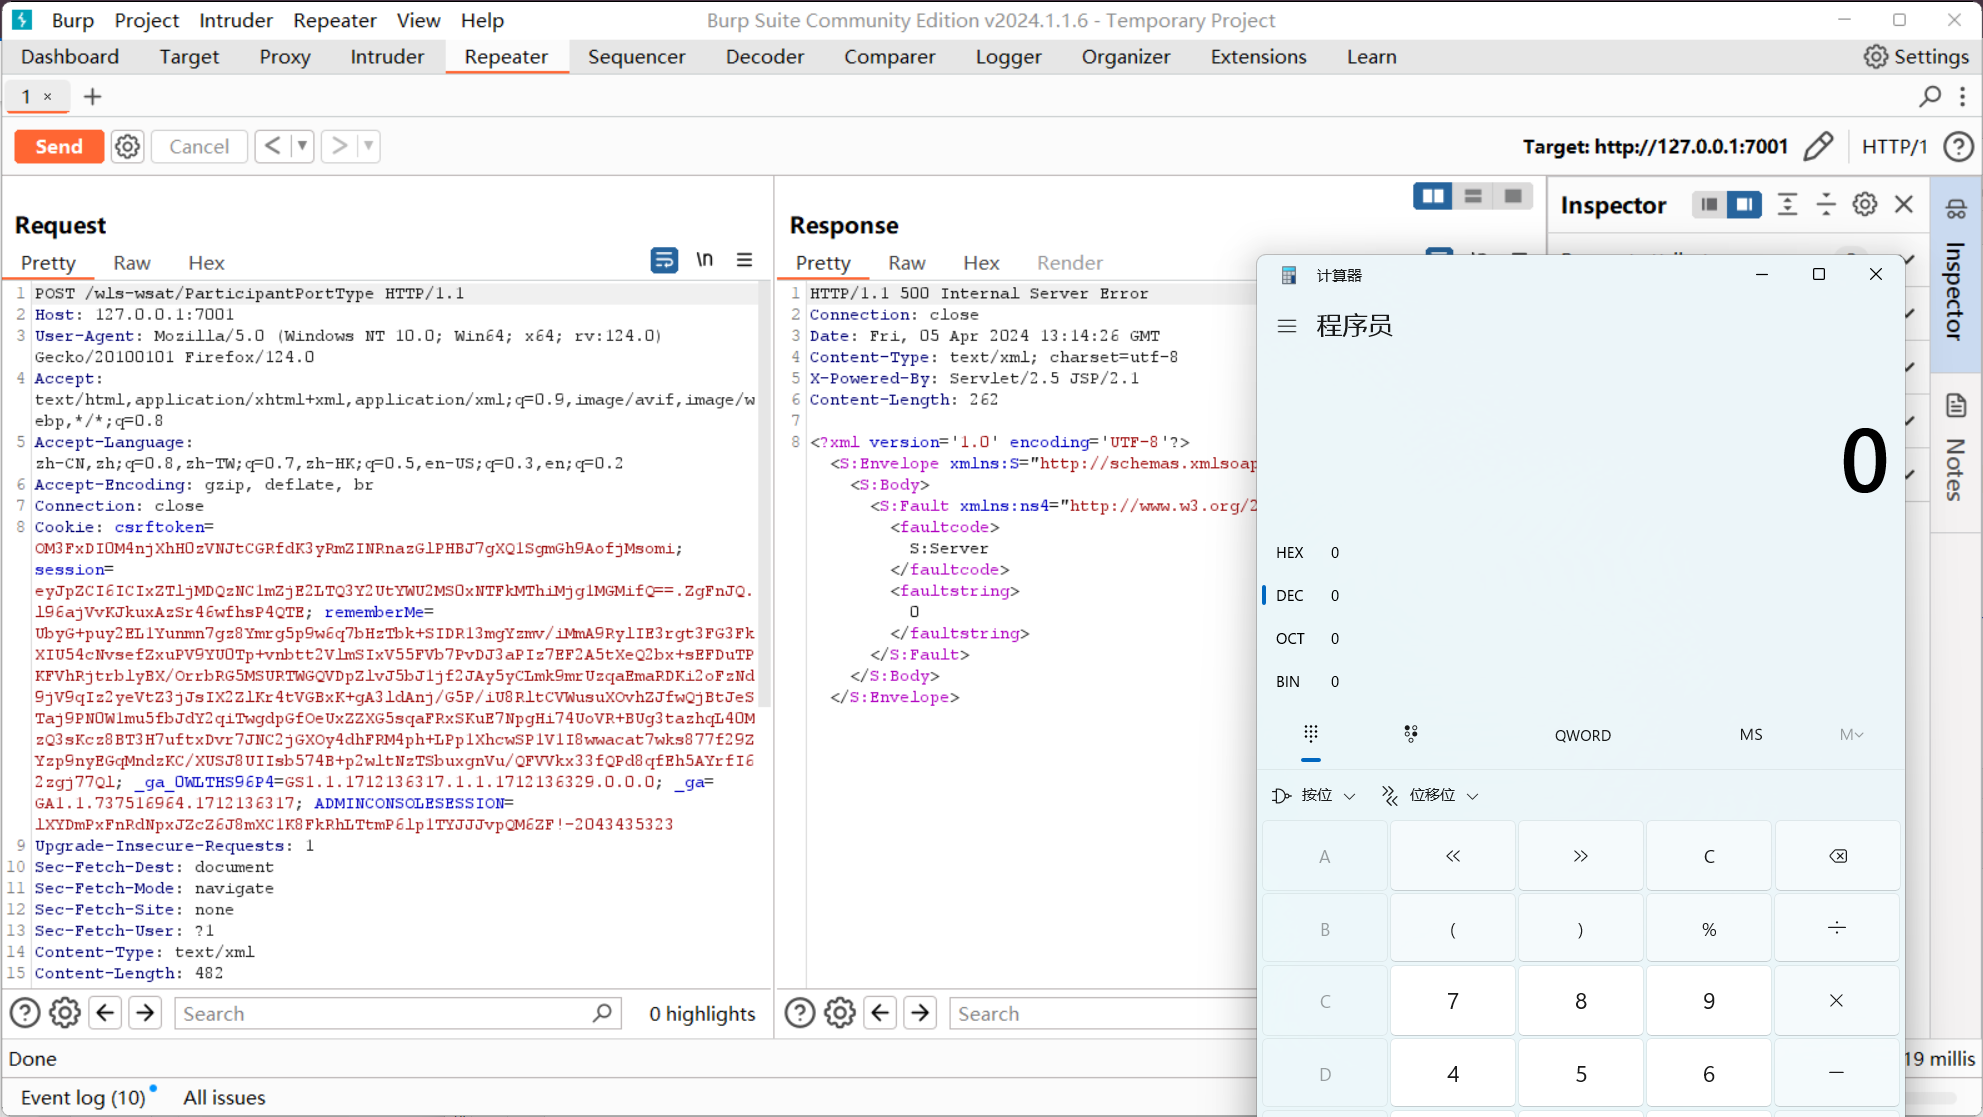Close Repeater tab 1
Viewport: 1983px width, 1117px height.
(47, 97)
